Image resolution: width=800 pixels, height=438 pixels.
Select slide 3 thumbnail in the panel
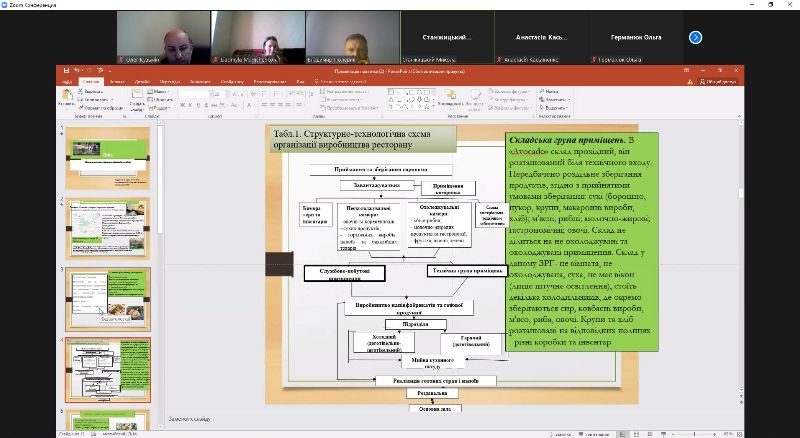click(108, 299)
